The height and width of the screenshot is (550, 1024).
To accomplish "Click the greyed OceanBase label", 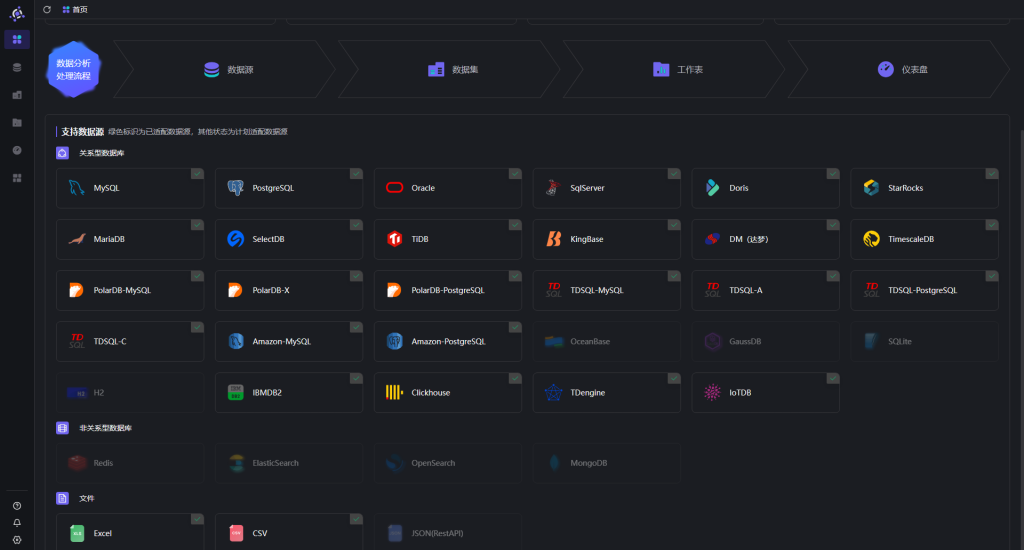I will click(590, 342).
